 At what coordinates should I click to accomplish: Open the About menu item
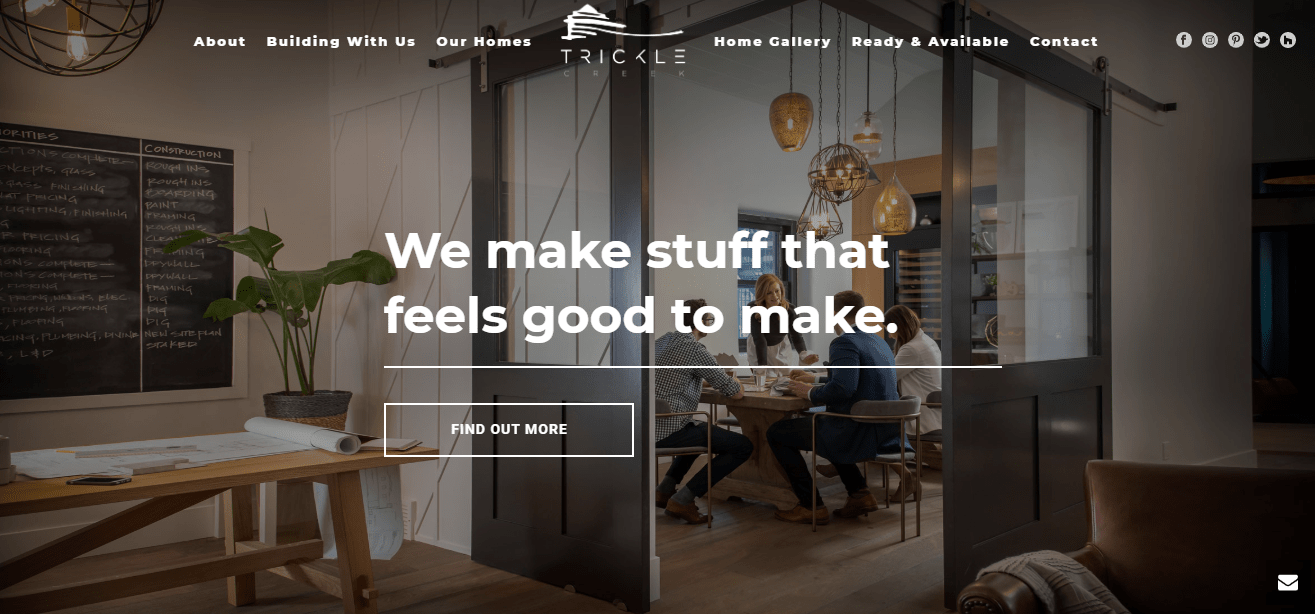click(220, 41)
